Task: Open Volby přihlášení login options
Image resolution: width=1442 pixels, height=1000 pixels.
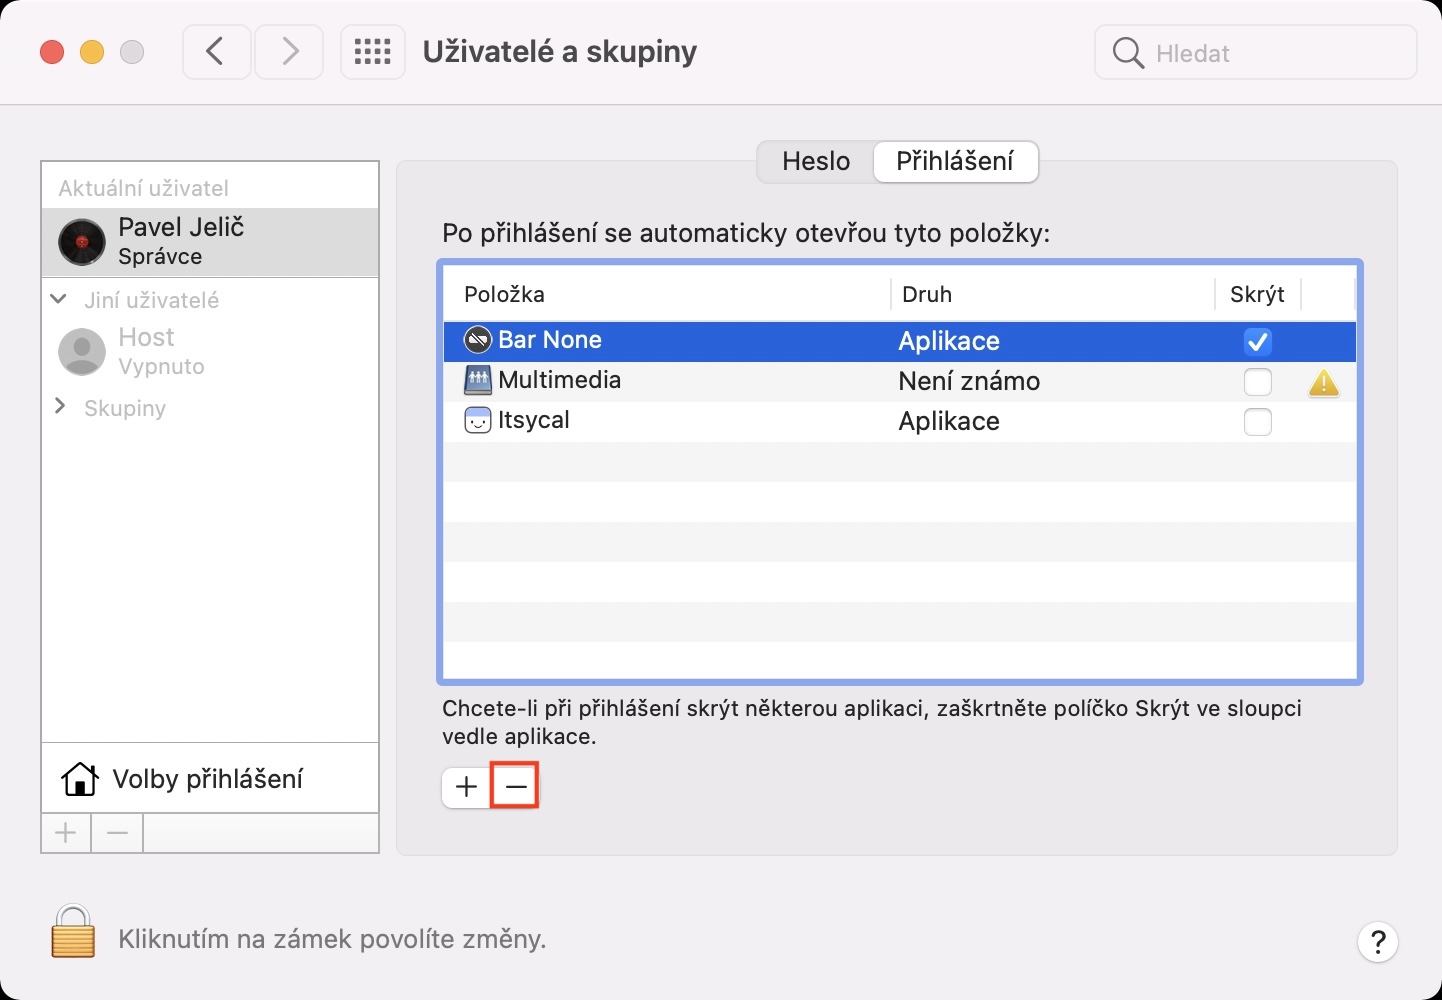Action: coord(208,779)
